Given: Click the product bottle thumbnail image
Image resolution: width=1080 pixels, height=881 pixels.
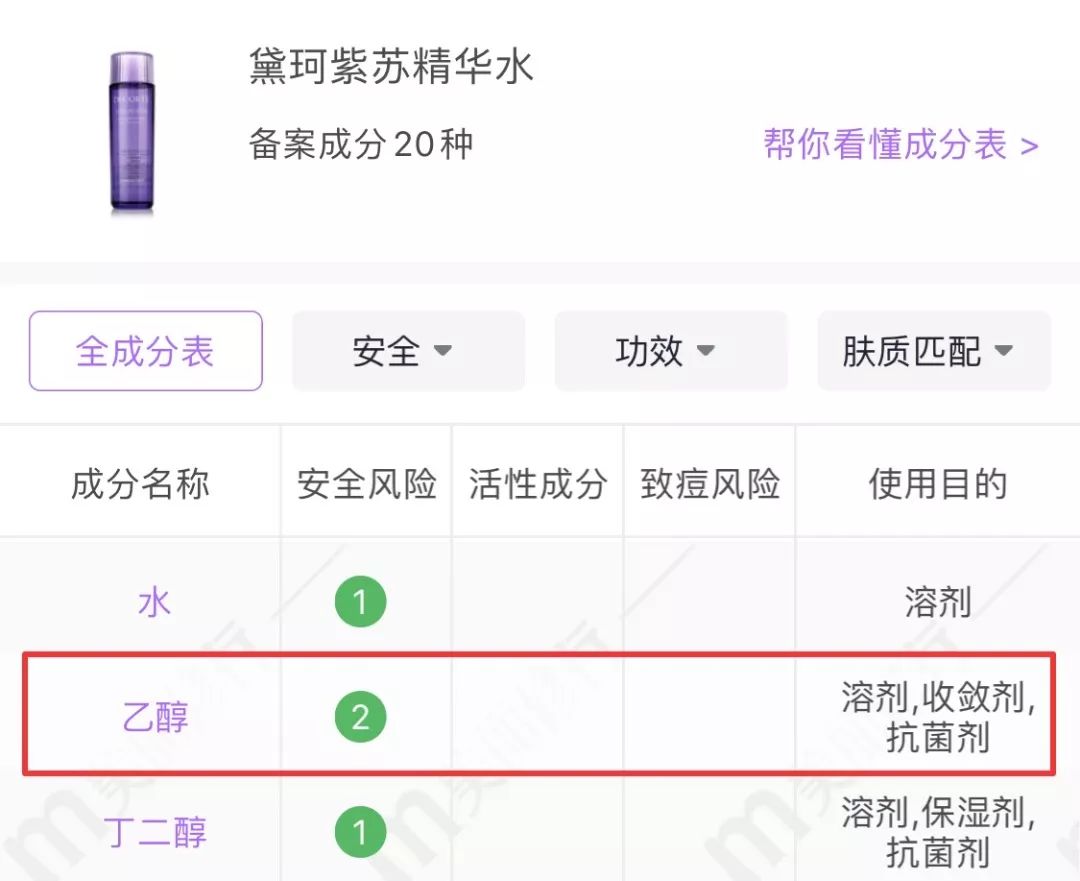Looking at the screenshot, I should click(x=132, y=130).
